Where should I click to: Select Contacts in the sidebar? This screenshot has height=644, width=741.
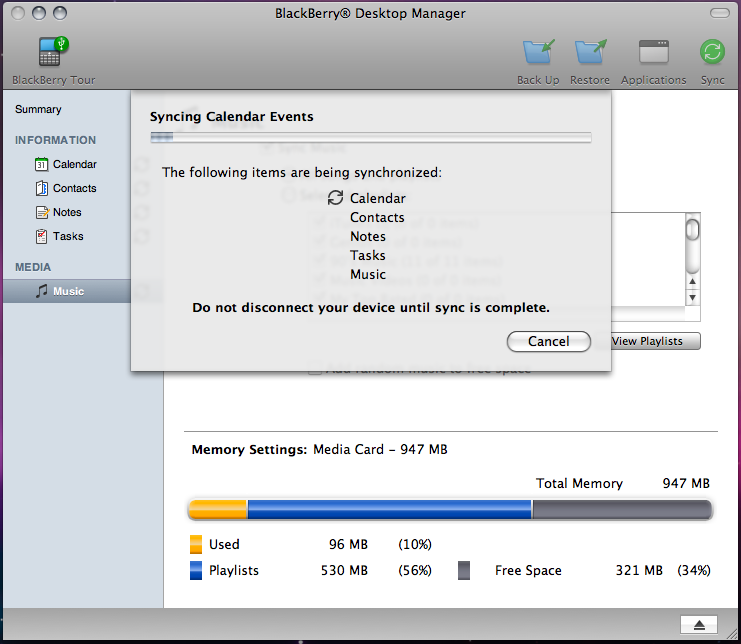74,188
